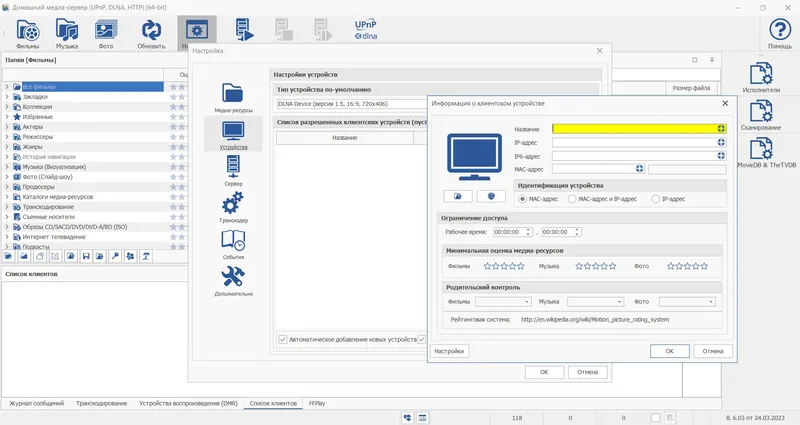Open the Помощь help icon
The width and height of the screenshot is (800, 425).
(x=779, y=31)
